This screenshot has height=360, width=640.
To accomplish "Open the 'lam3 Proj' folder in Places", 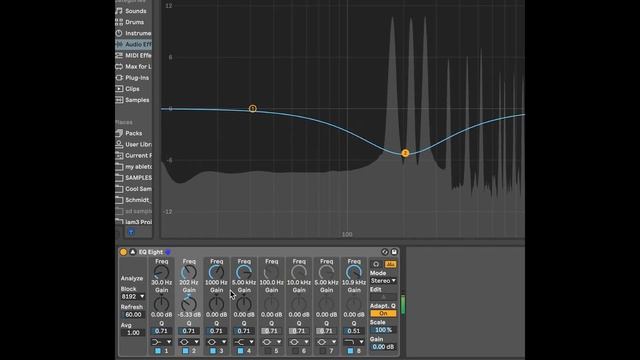I will pos(133,222).
